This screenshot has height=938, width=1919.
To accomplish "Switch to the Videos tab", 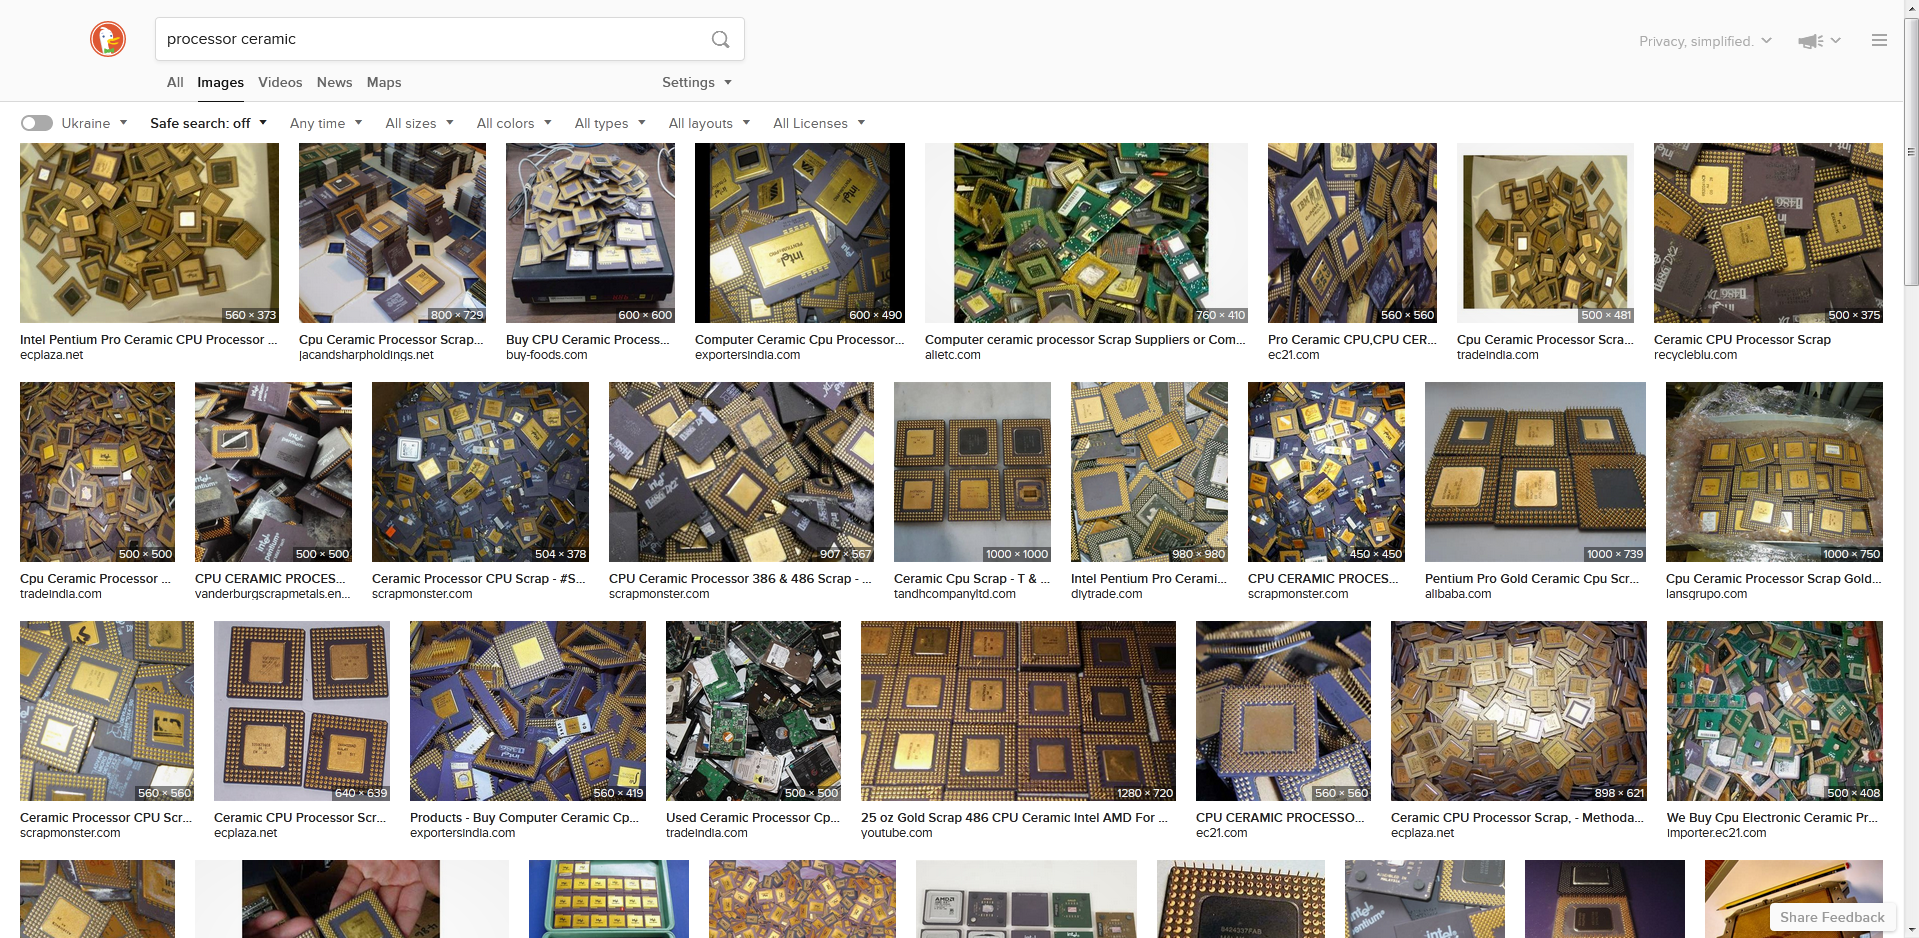I will (x=280, y=82).
